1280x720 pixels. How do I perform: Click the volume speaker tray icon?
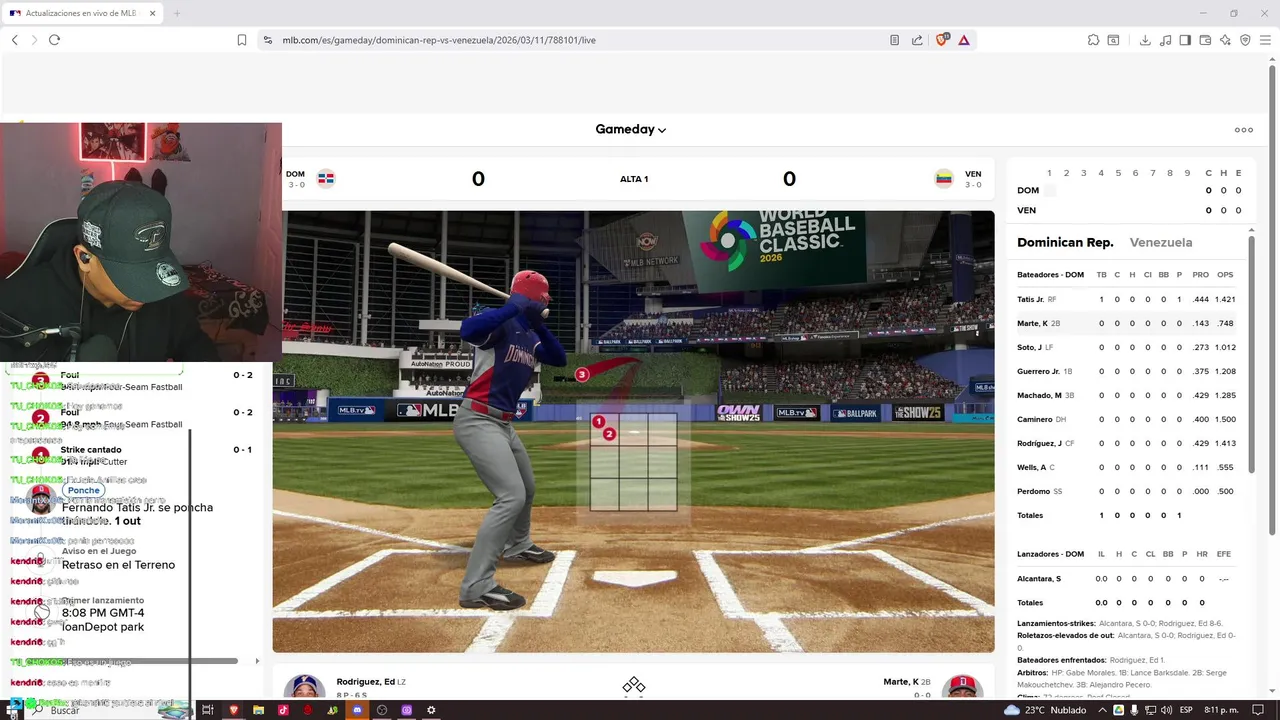click(x=1166, y=710)
